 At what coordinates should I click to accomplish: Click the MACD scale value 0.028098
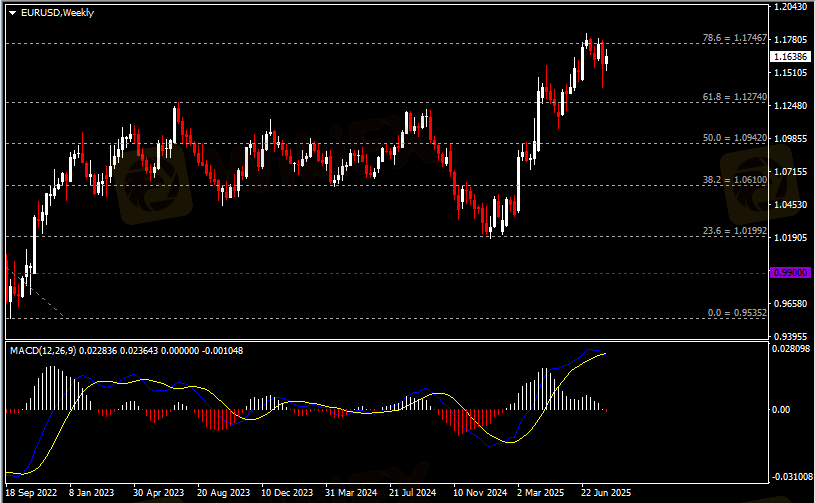[x=790, y=349]
